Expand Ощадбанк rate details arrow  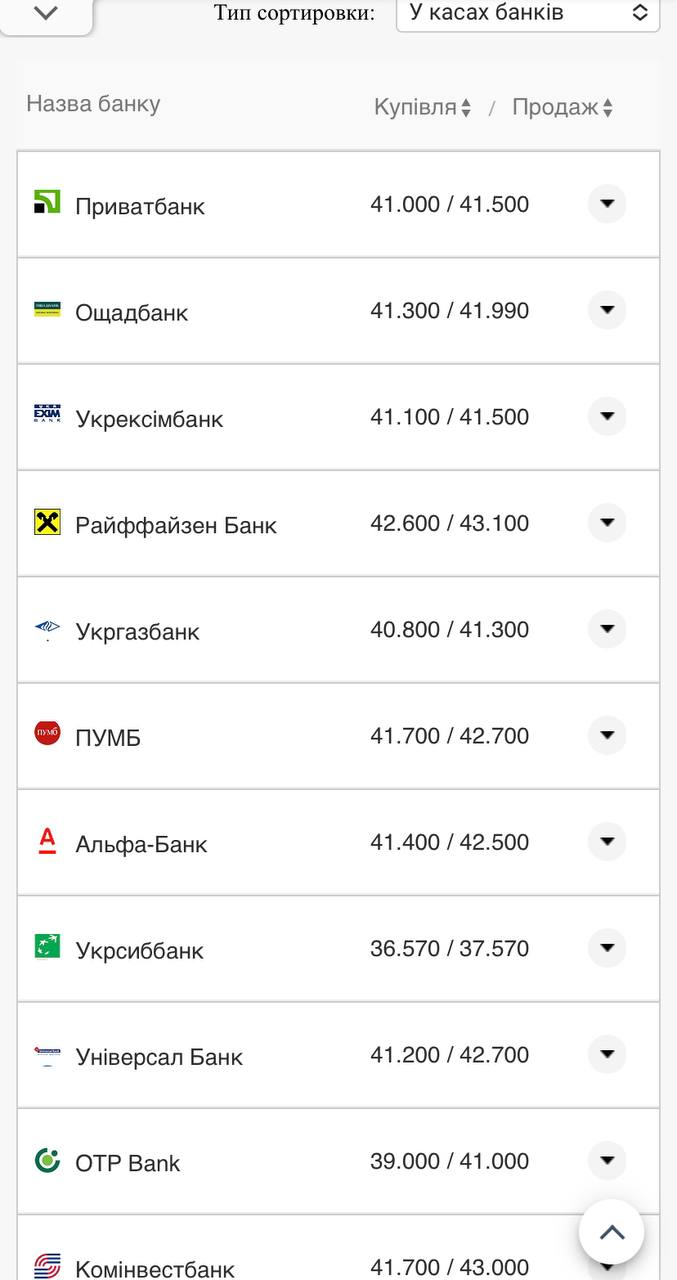[x=606, y=310]
